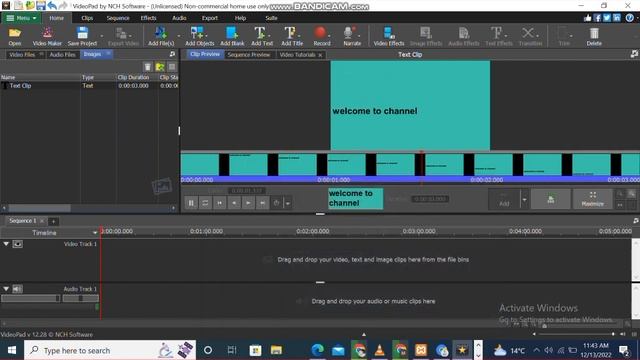This screenshot has width=640, height=360.
Task: Open the Save Project dropdown arrow
Action: coord(102,36)
